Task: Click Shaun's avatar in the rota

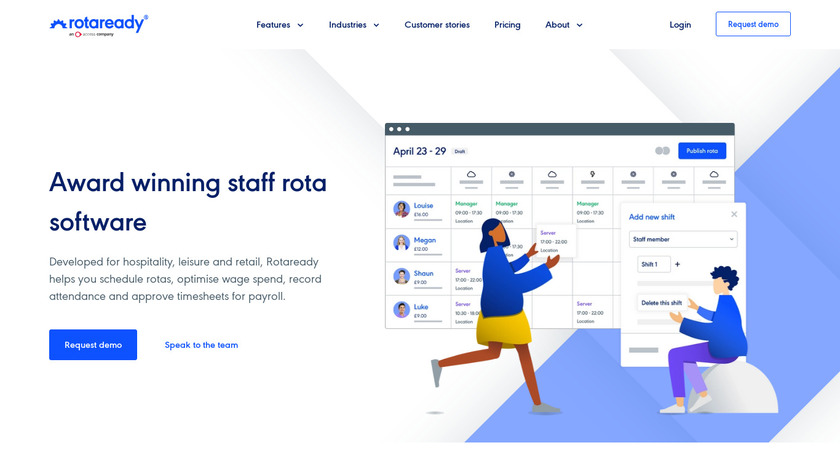Action: click(x=401, y=276)
